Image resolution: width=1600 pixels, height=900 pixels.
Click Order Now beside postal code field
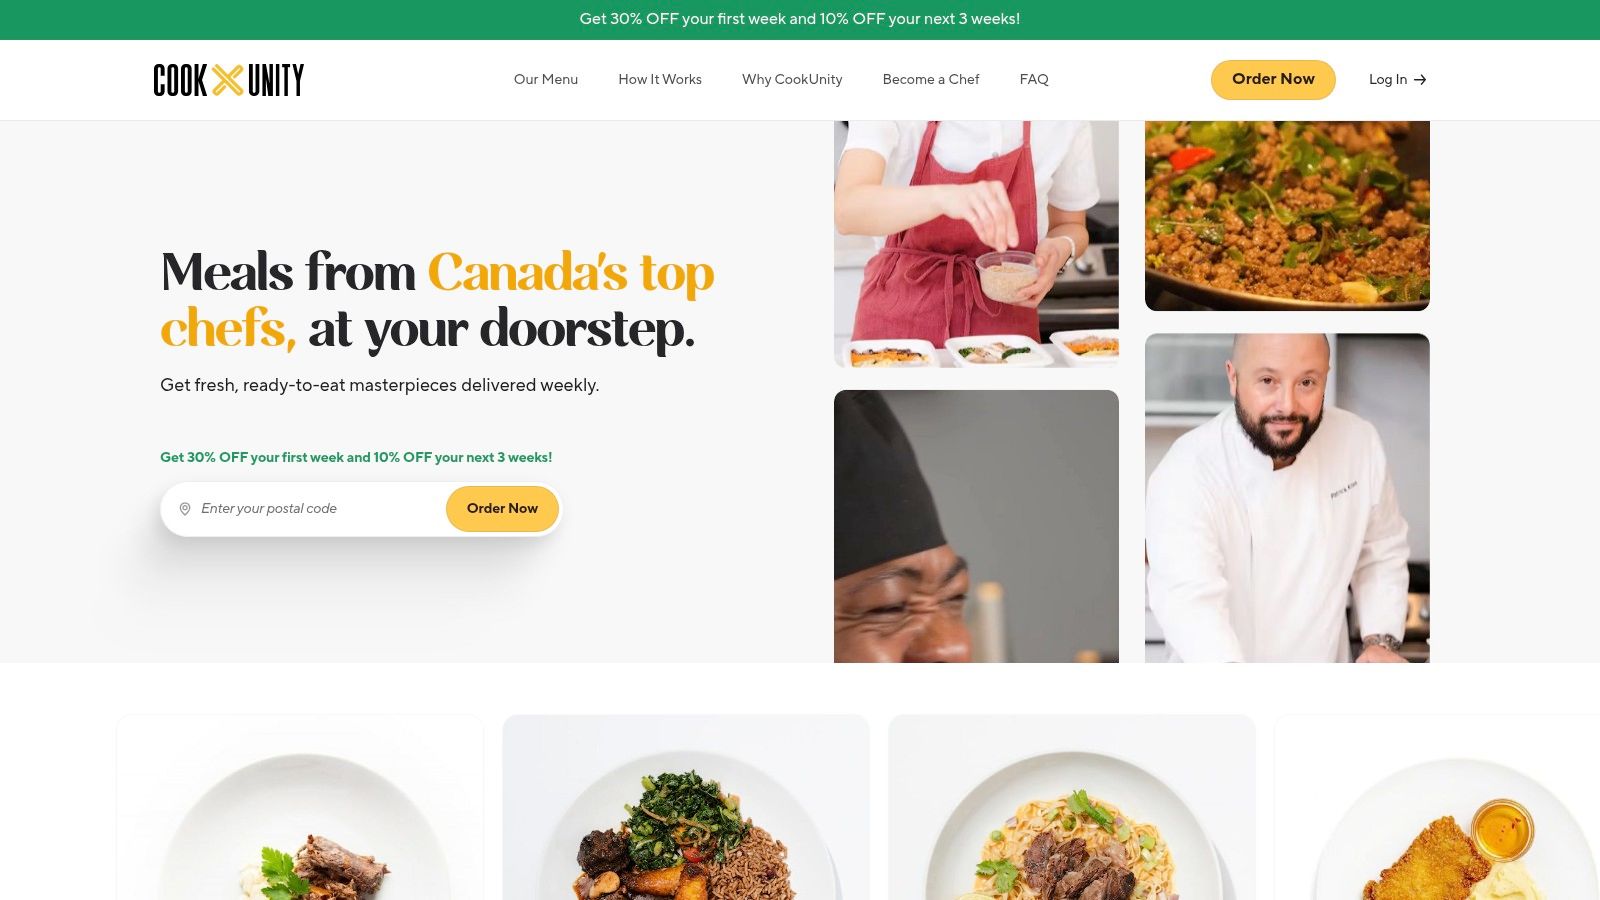[502, 509]
